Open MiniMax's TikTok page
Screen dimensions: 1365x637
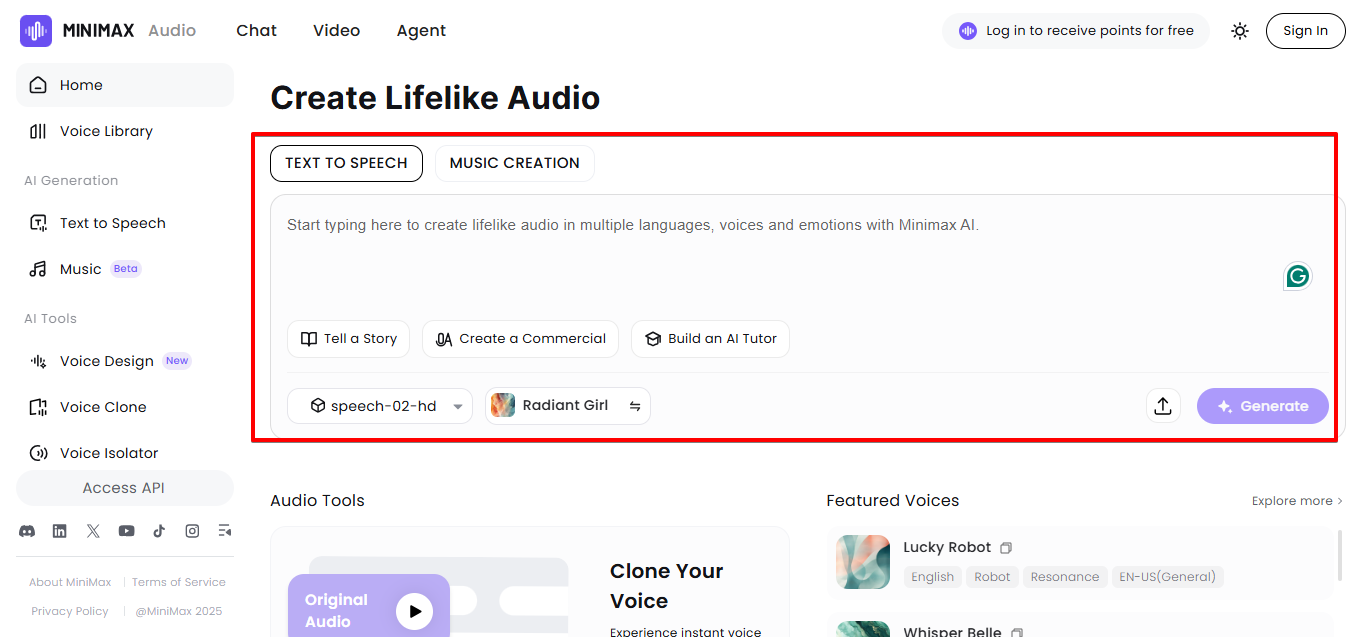(x=159, y=530)
